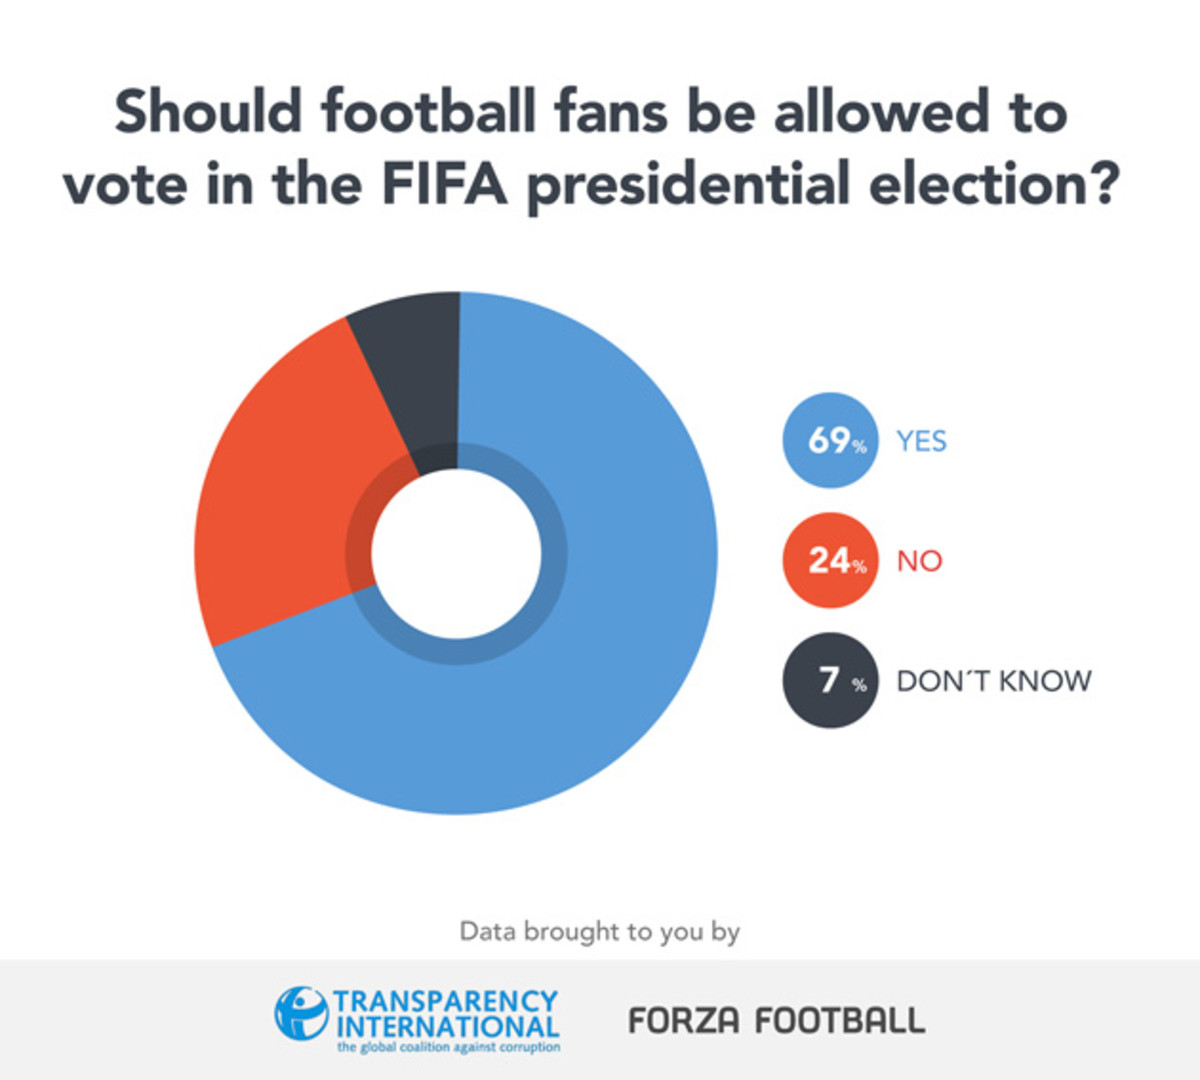
Task: Click the YES legend label
Action: coord(921,441)
